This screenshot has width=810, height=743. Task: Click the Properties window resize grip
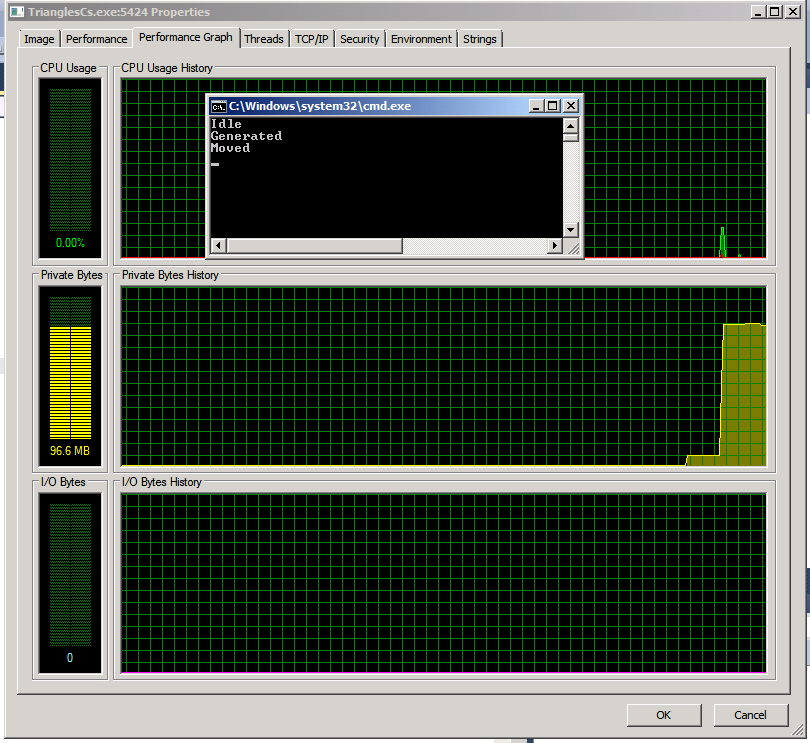[798, 729]
